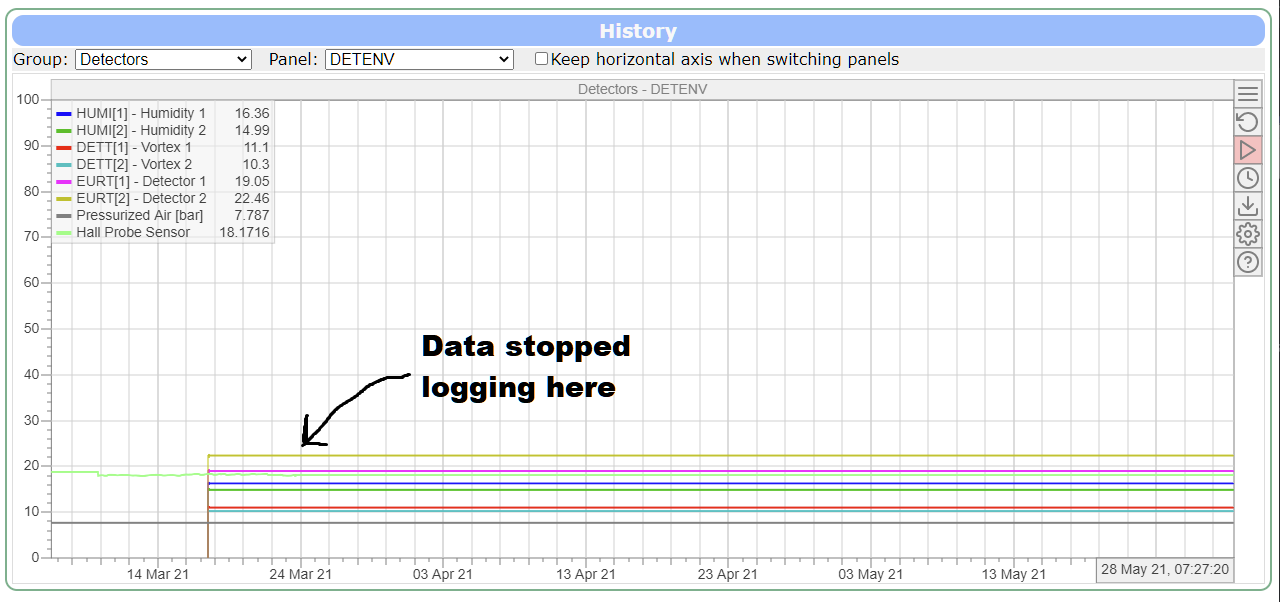Click the DETT[2] - Vortex 2 legend entry
Screen dimensions: 1280x602
coord(163,164)
